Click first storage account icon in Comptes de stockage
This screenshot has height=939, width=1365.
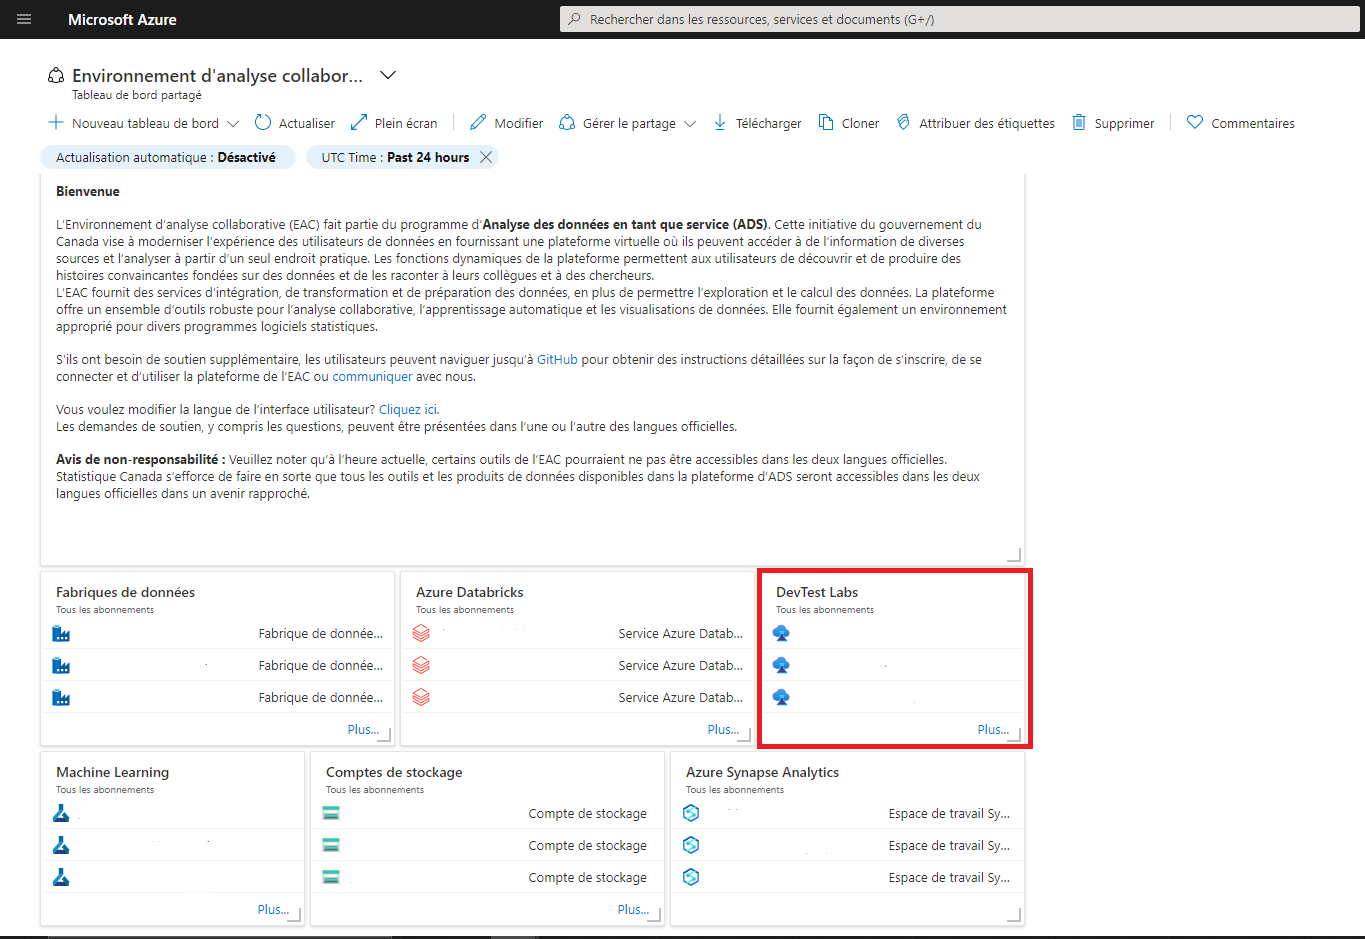pos(331,813)
